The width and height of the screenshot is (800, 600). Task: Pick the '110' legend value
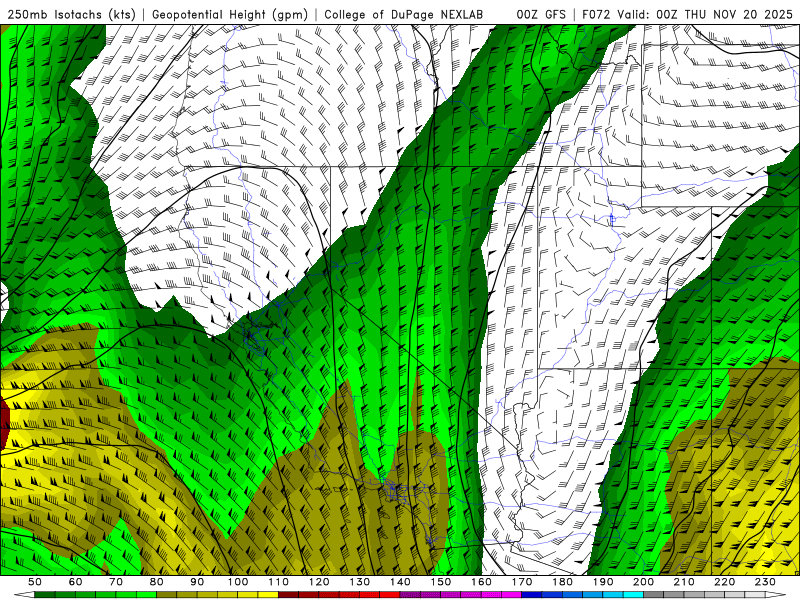pyautogui.click(x=278, y=582)
